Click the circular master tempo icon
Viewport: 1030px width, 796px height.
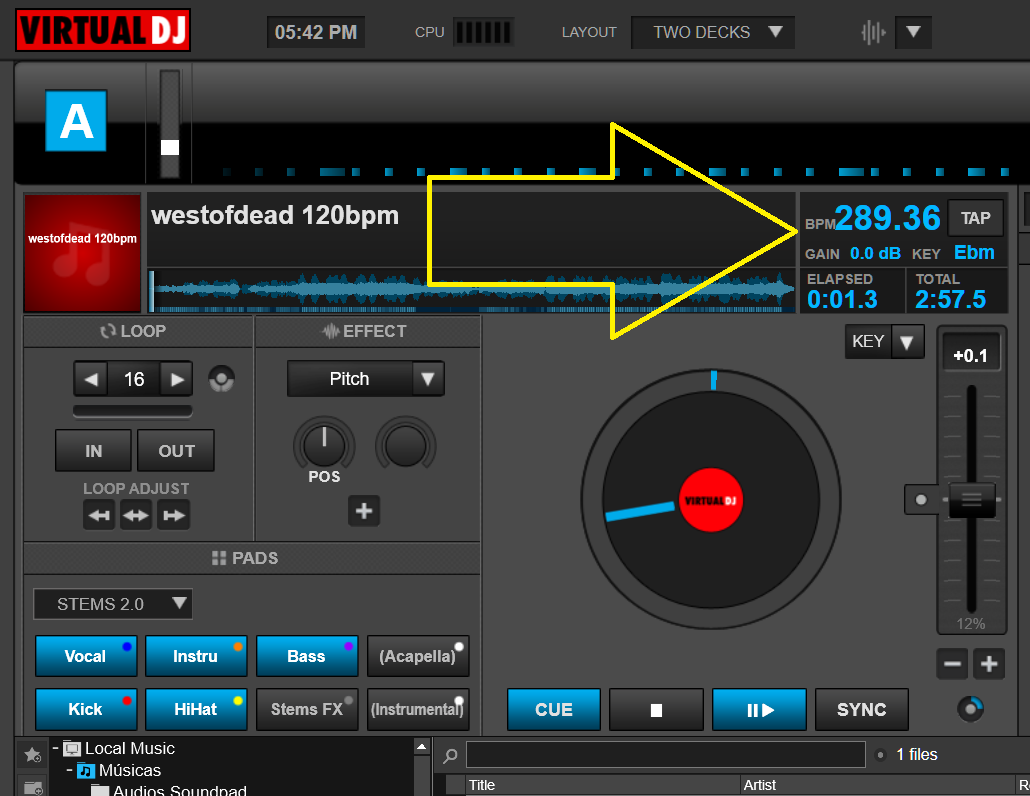tap(971, 709)
